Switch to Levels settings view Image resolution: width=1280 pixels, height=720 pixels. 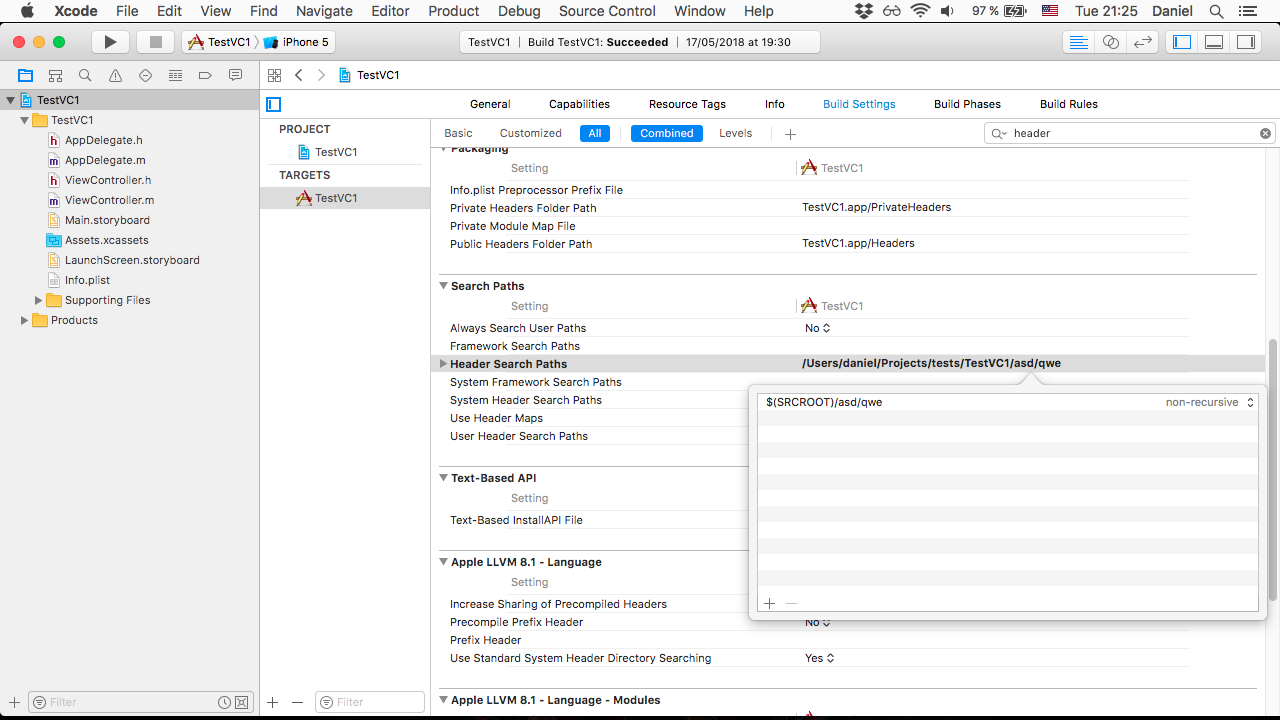[736, 133]
